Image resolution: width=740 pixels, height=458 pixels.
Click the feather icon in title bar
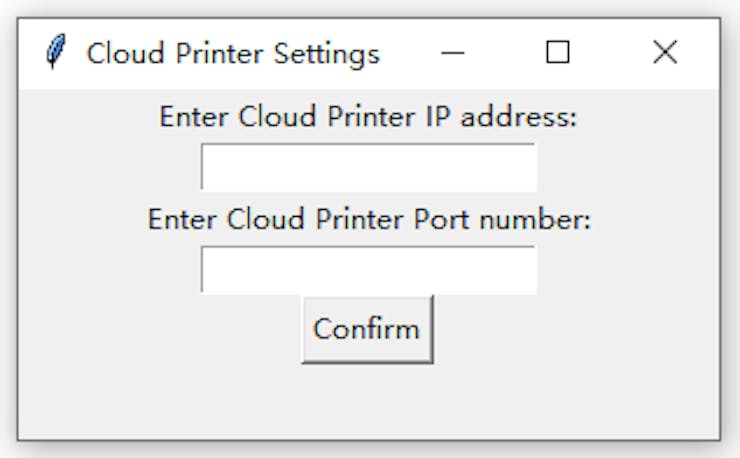pos(57,53)
